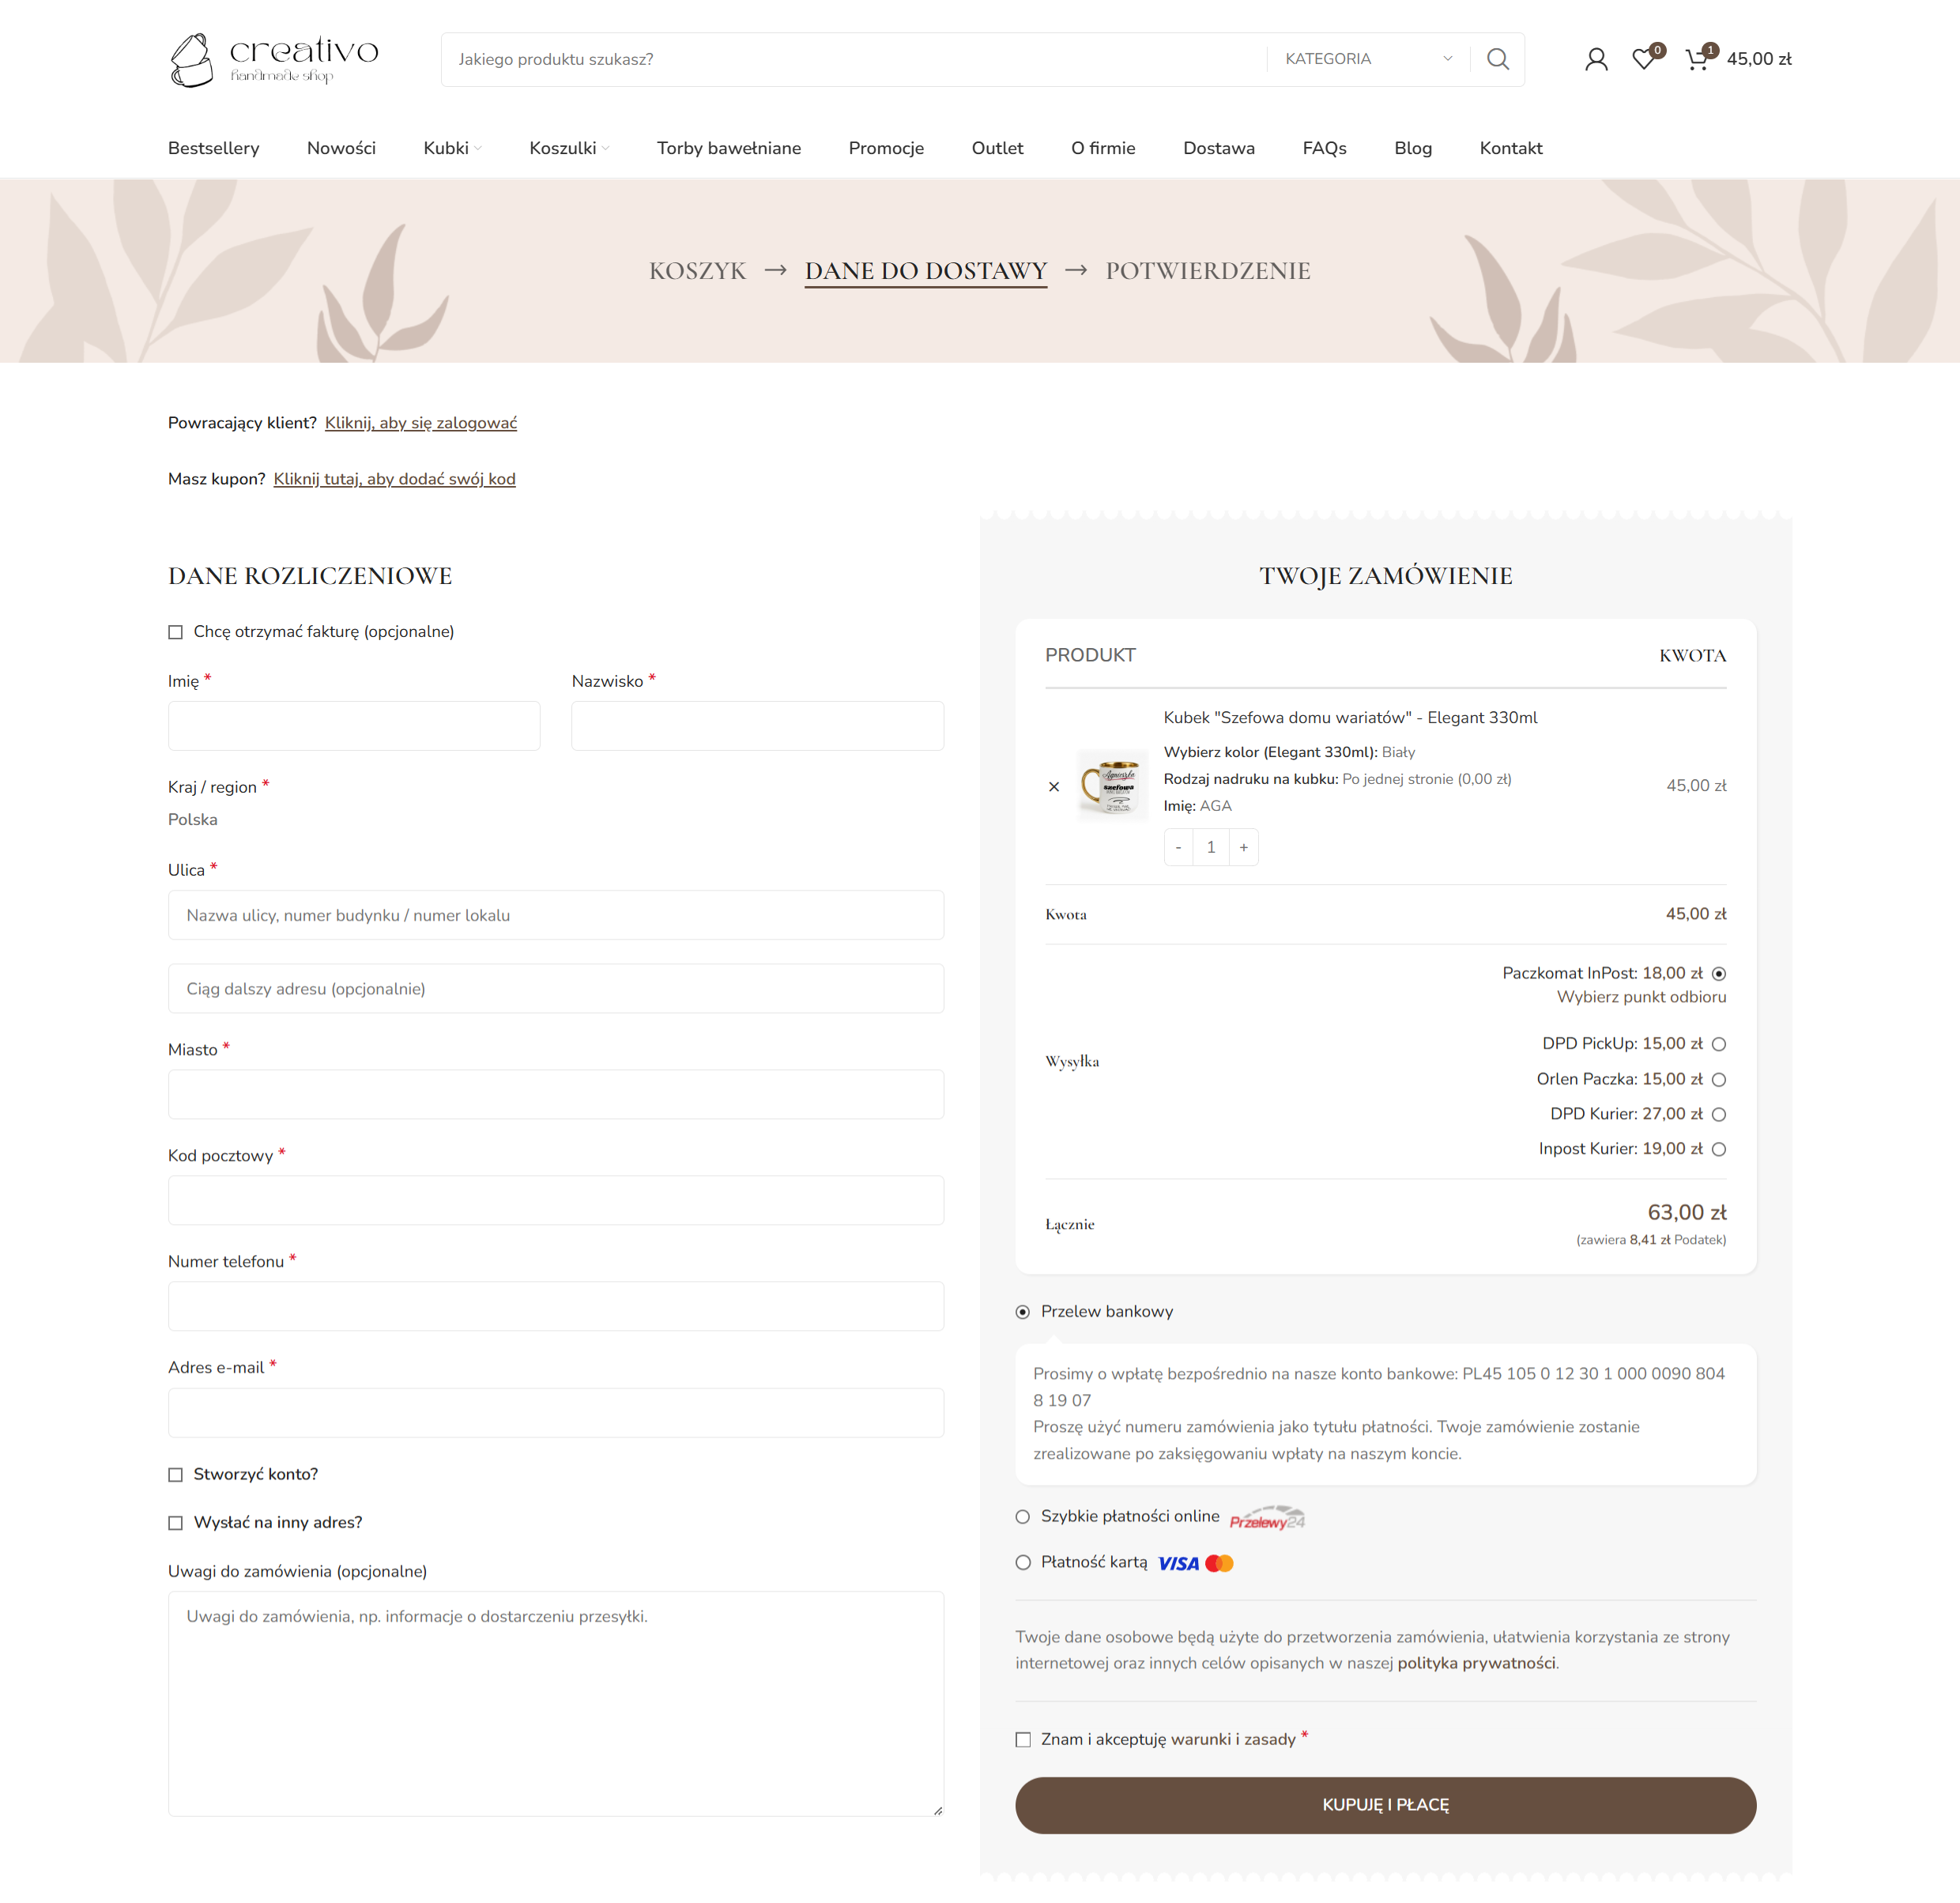
Task: Accept the terms and conditions checkbox
Action: pyautogui.click(x=1023, y=1740)
